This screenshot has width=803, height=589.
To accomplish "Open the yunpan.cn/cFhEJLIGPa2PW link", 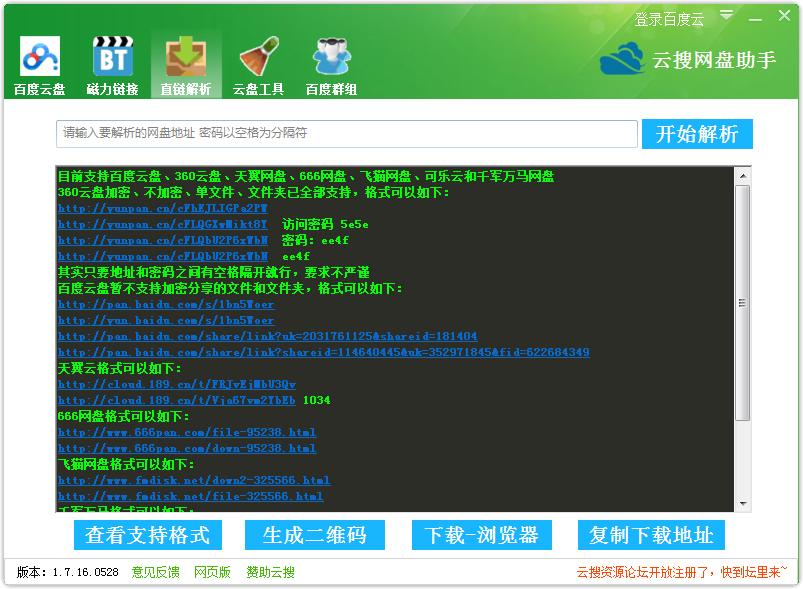I will 162,208.
